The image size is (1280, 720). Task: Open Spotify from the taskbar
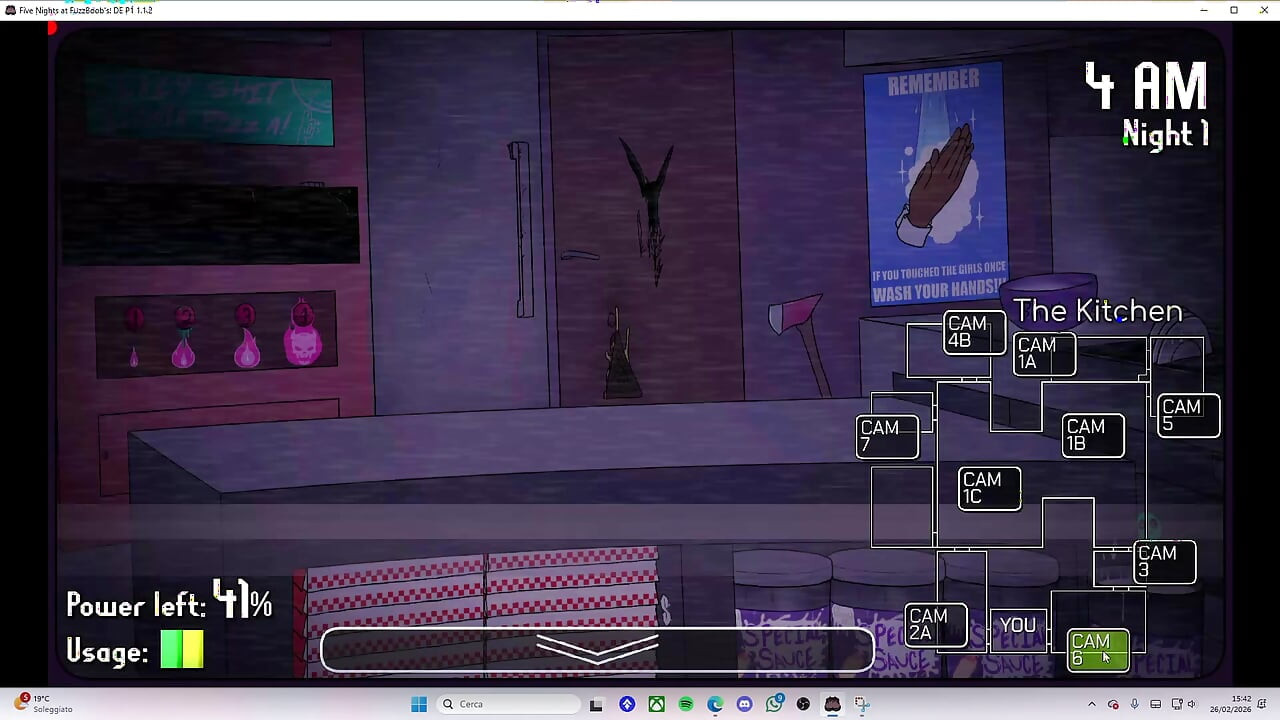click(686, 704)
